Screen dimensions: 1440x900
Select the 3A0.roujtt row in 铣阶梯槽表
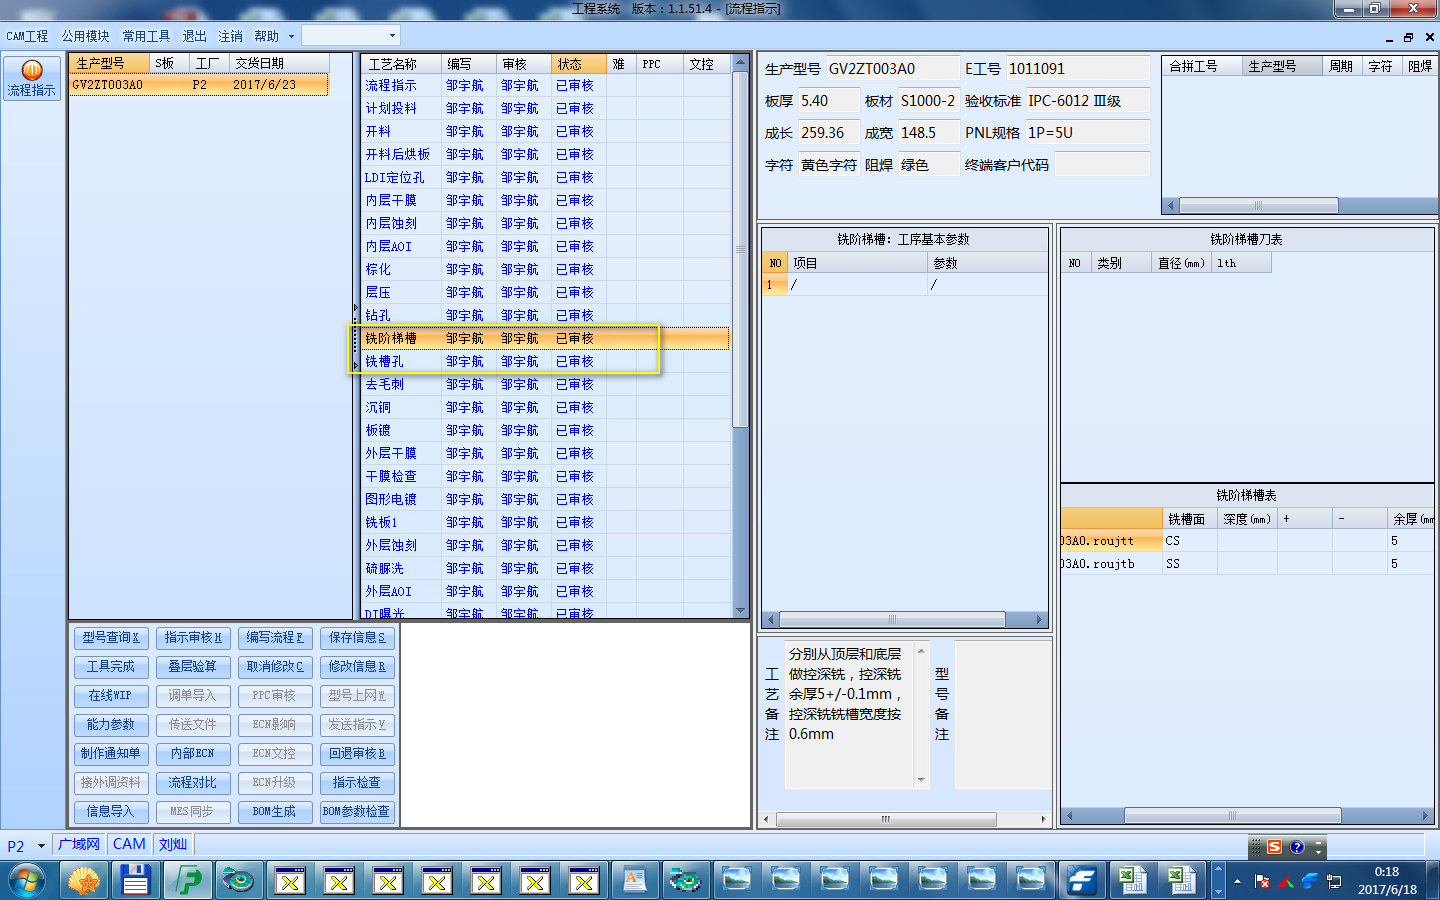(x=1247, y=541)
